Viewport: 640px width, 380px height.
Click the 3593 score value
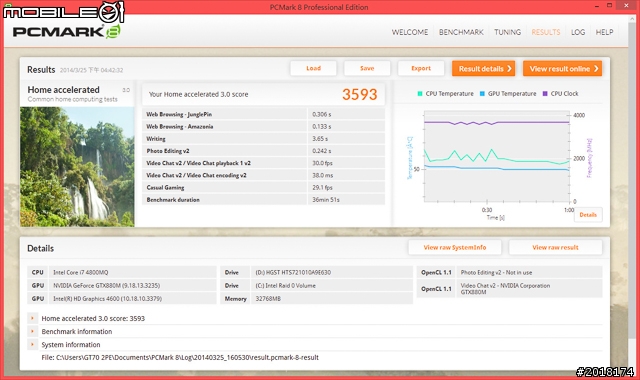pos(360,94)
